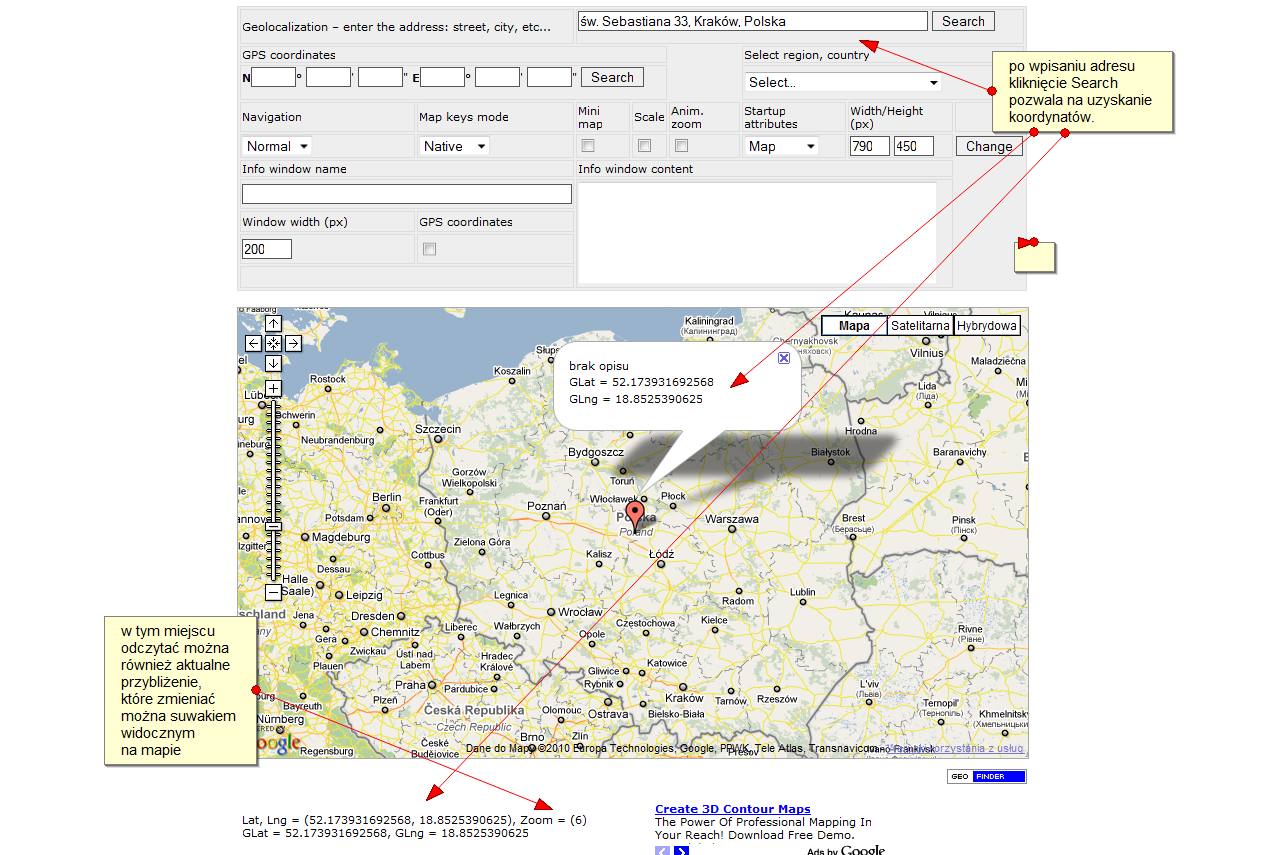This screenshot has width=1263, height=855.
Task: Toggle the Anim. zoom checkbox
Action: 681,146
